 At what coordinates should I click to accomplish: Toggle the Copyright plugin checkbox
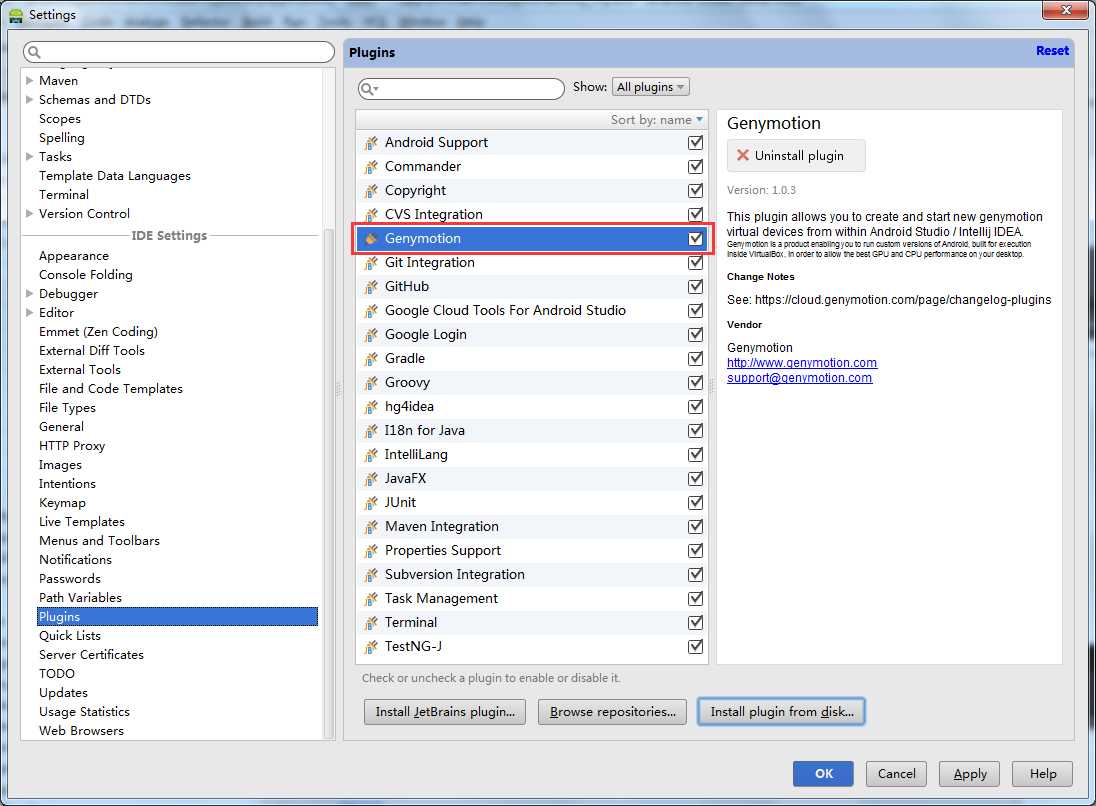(695, 191)
